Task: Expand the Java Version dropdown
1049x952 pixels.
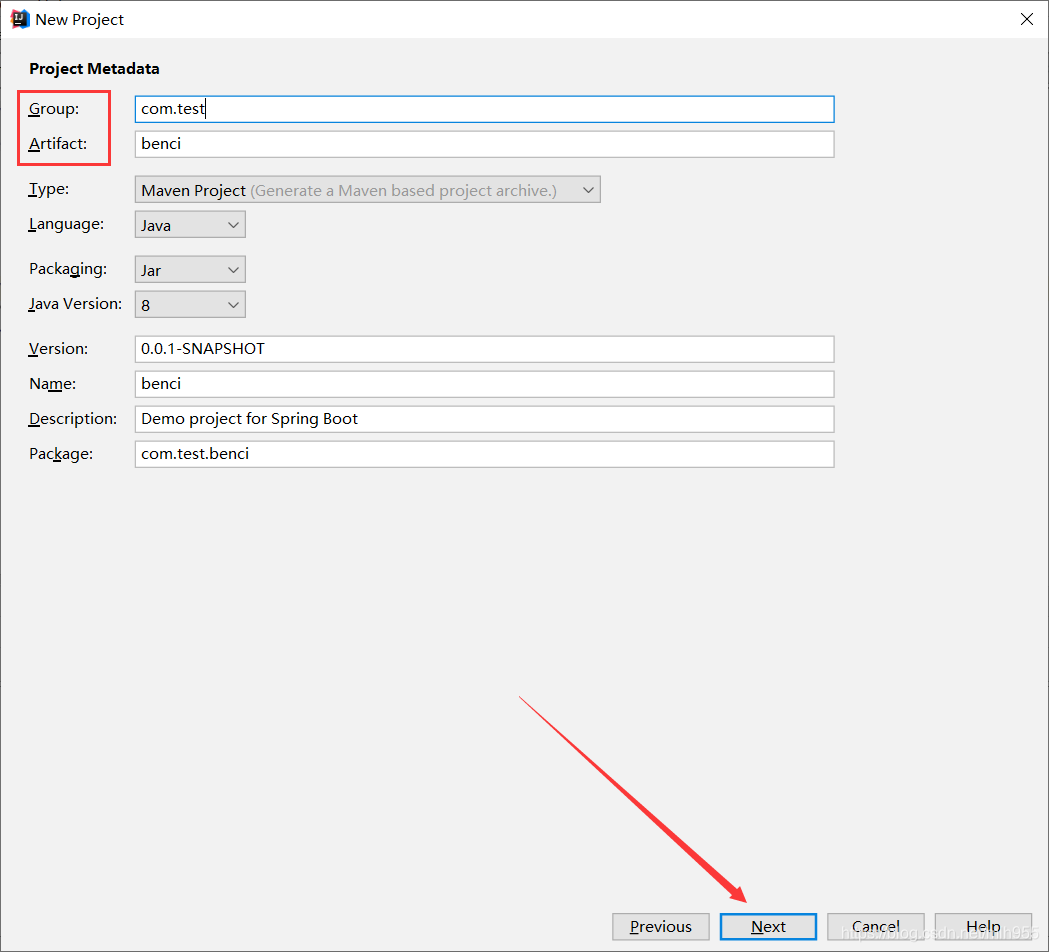Action: [x=190, y=304]
